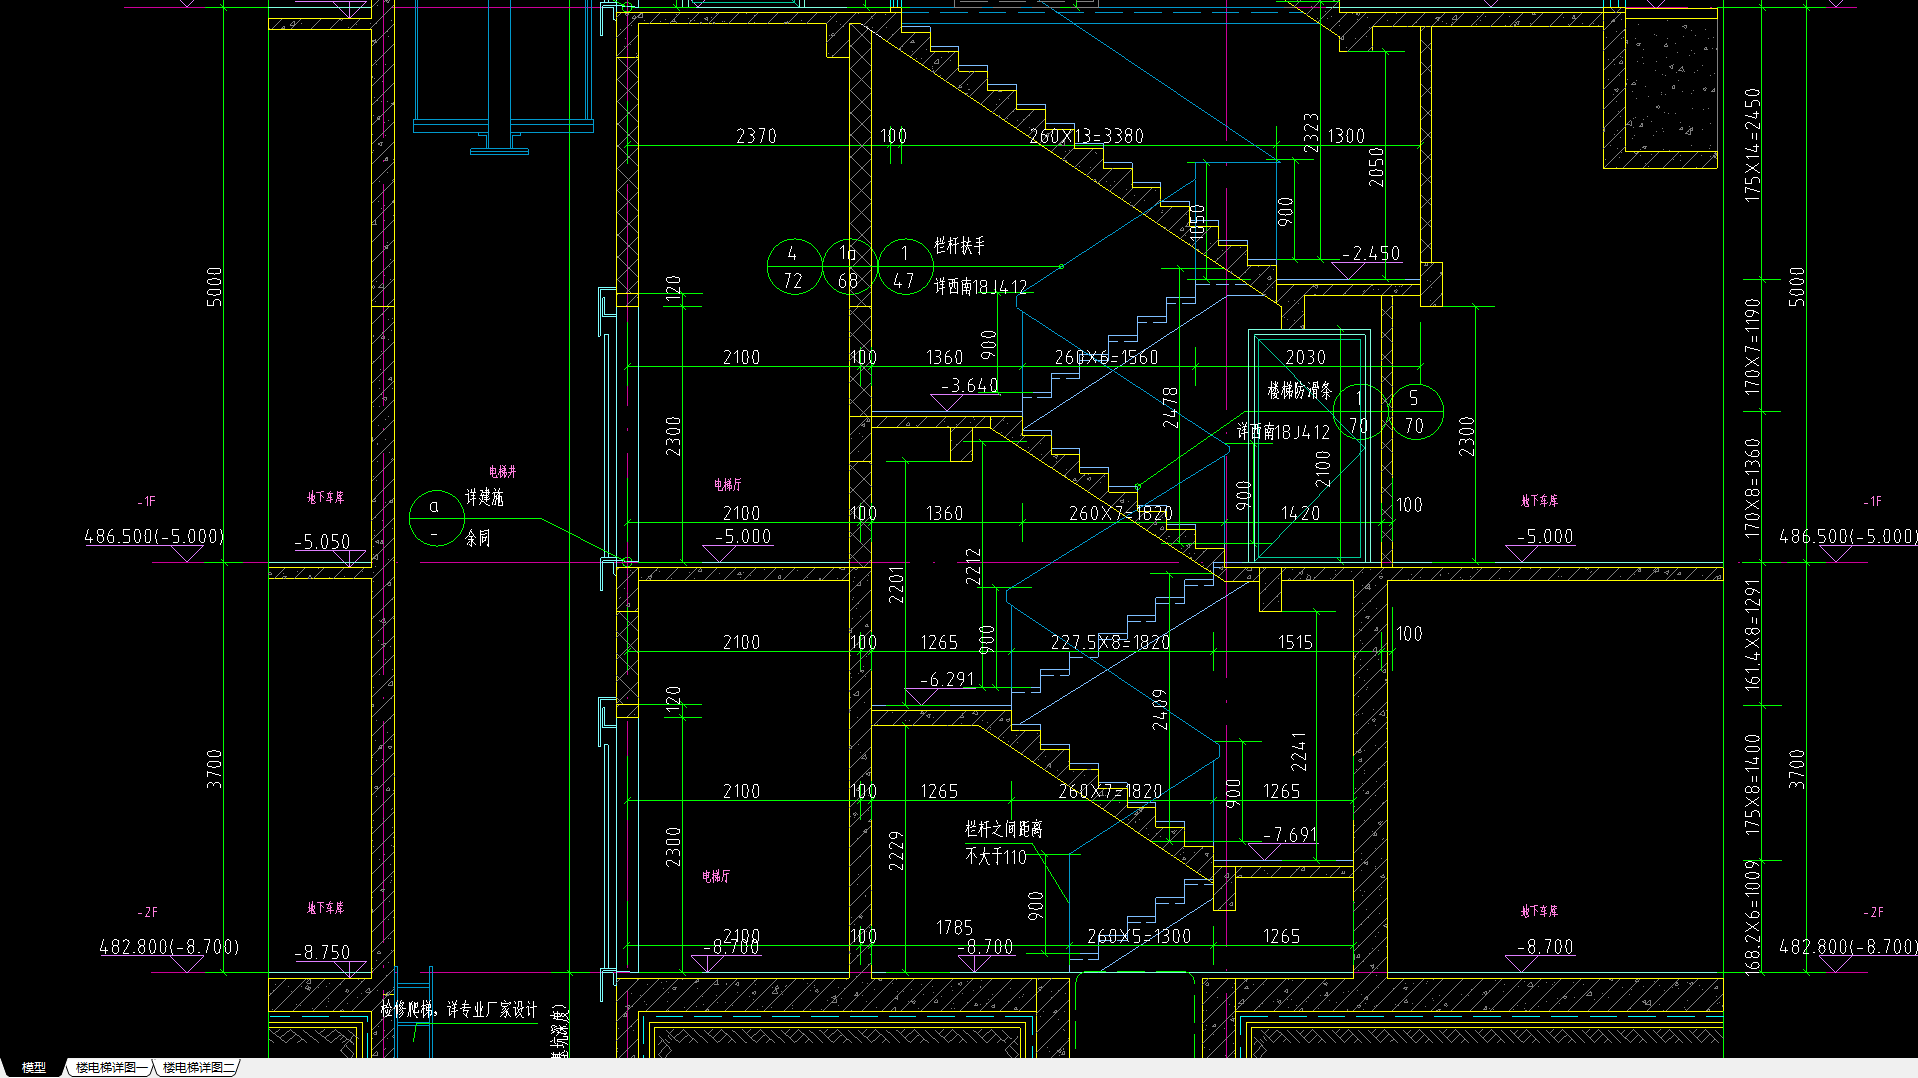Pick the 栏杆扶手 annotation label
This screenshot has width=1918, height=1078.
click(x=960, y=245)
